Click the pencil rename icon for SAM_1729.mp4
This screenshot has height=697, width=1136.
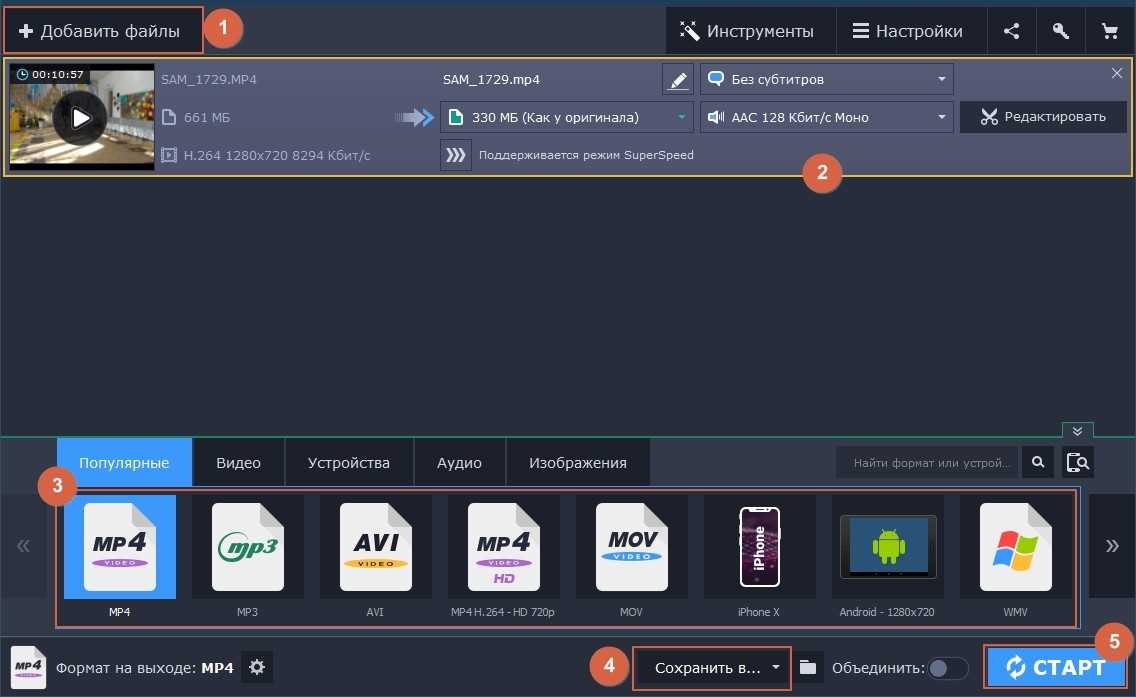pyautogui.click(x=678, y=79)
